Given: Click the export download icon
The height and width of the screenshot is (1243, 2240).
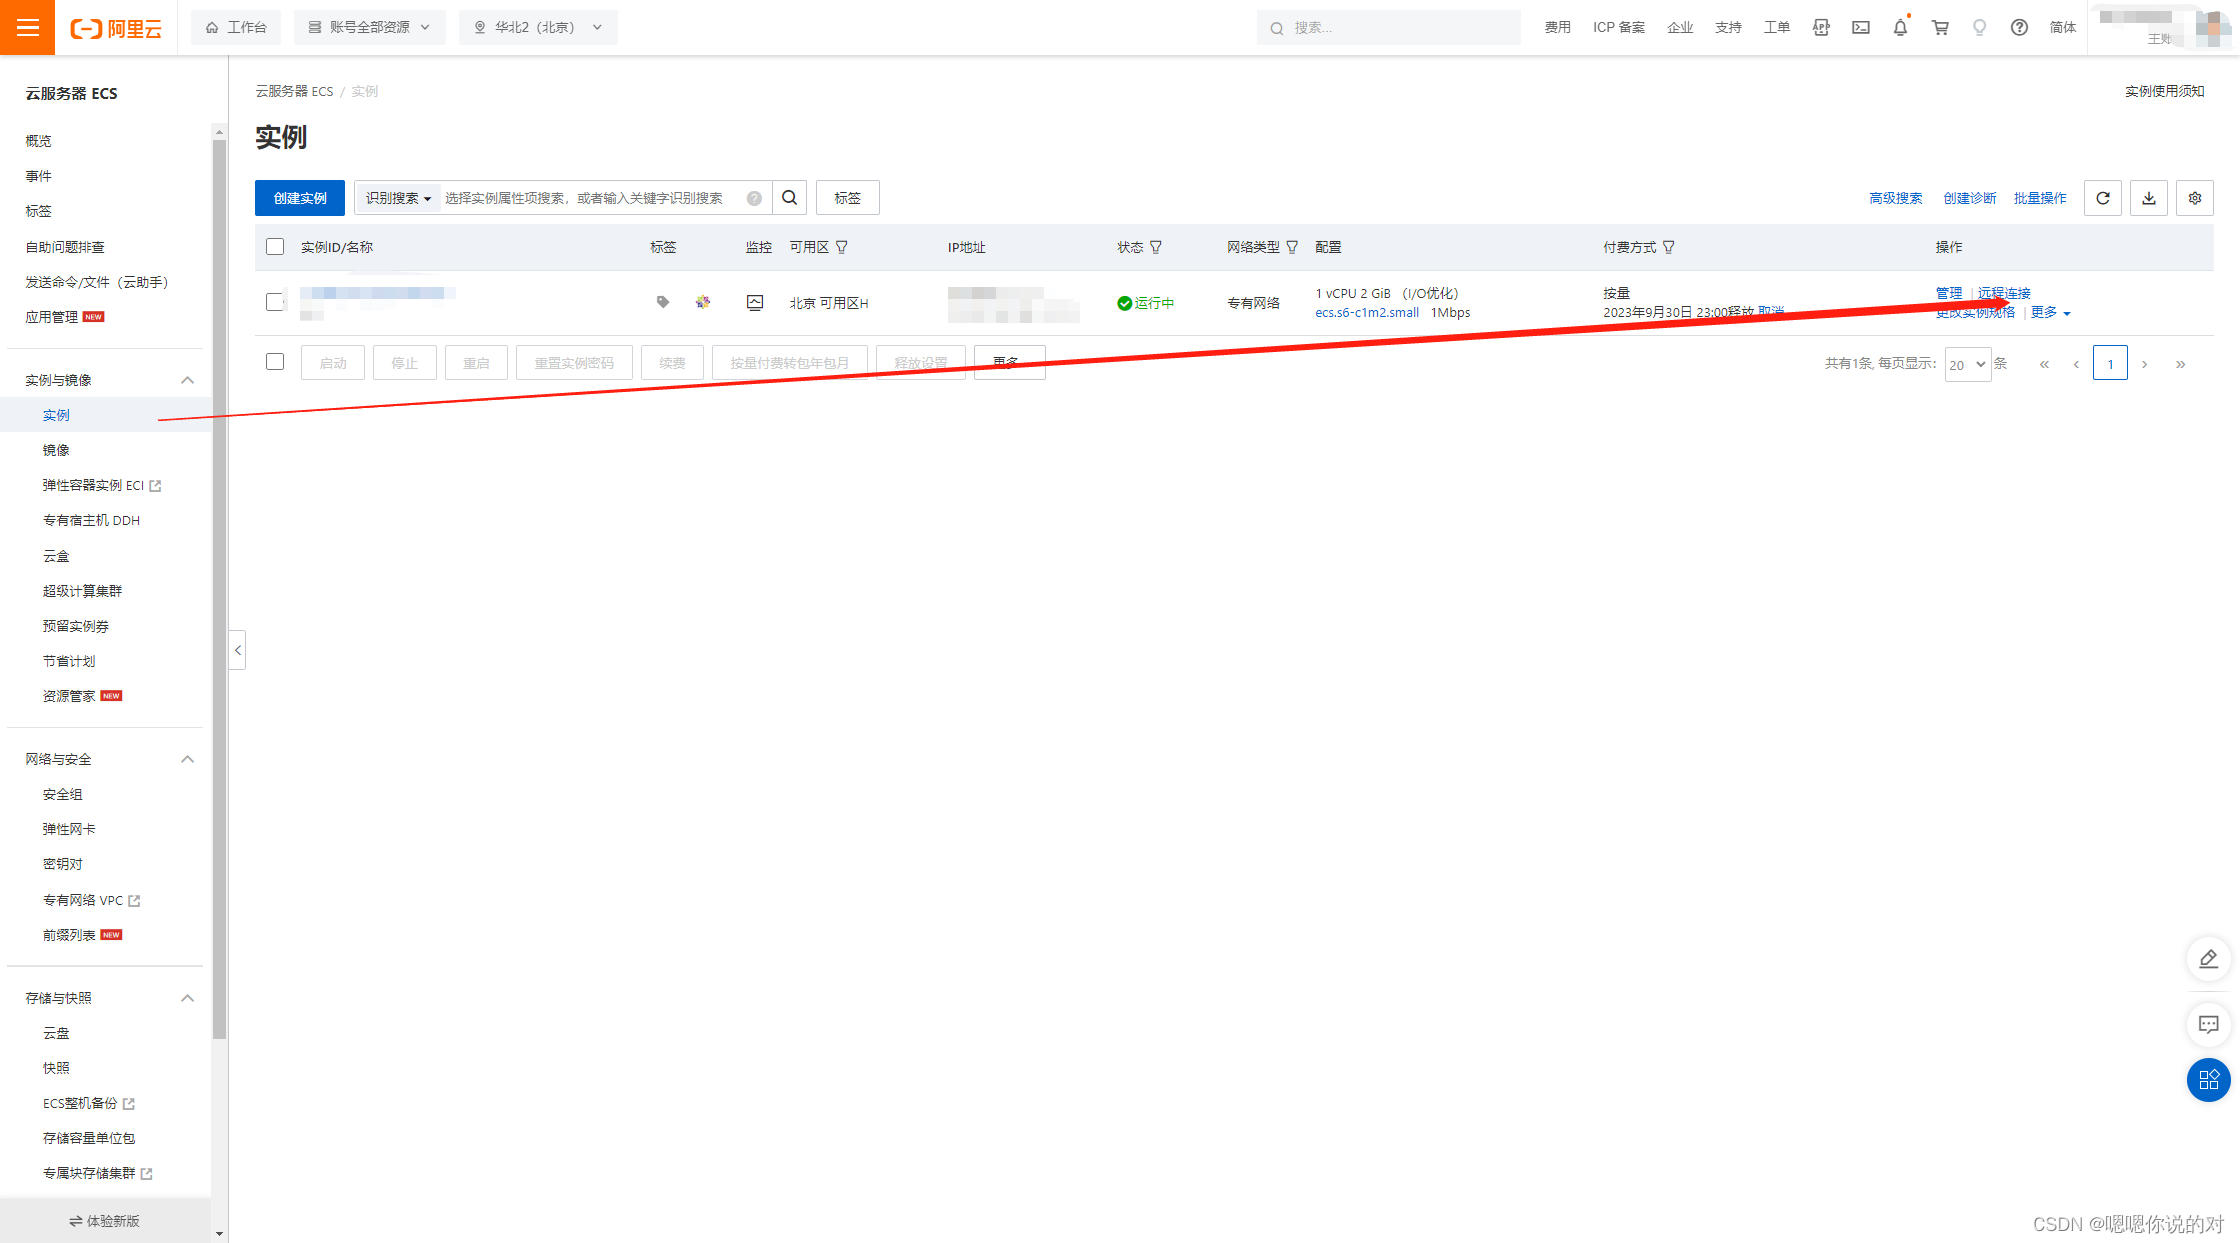Looking at the screenshot, I should point(2148,198).
